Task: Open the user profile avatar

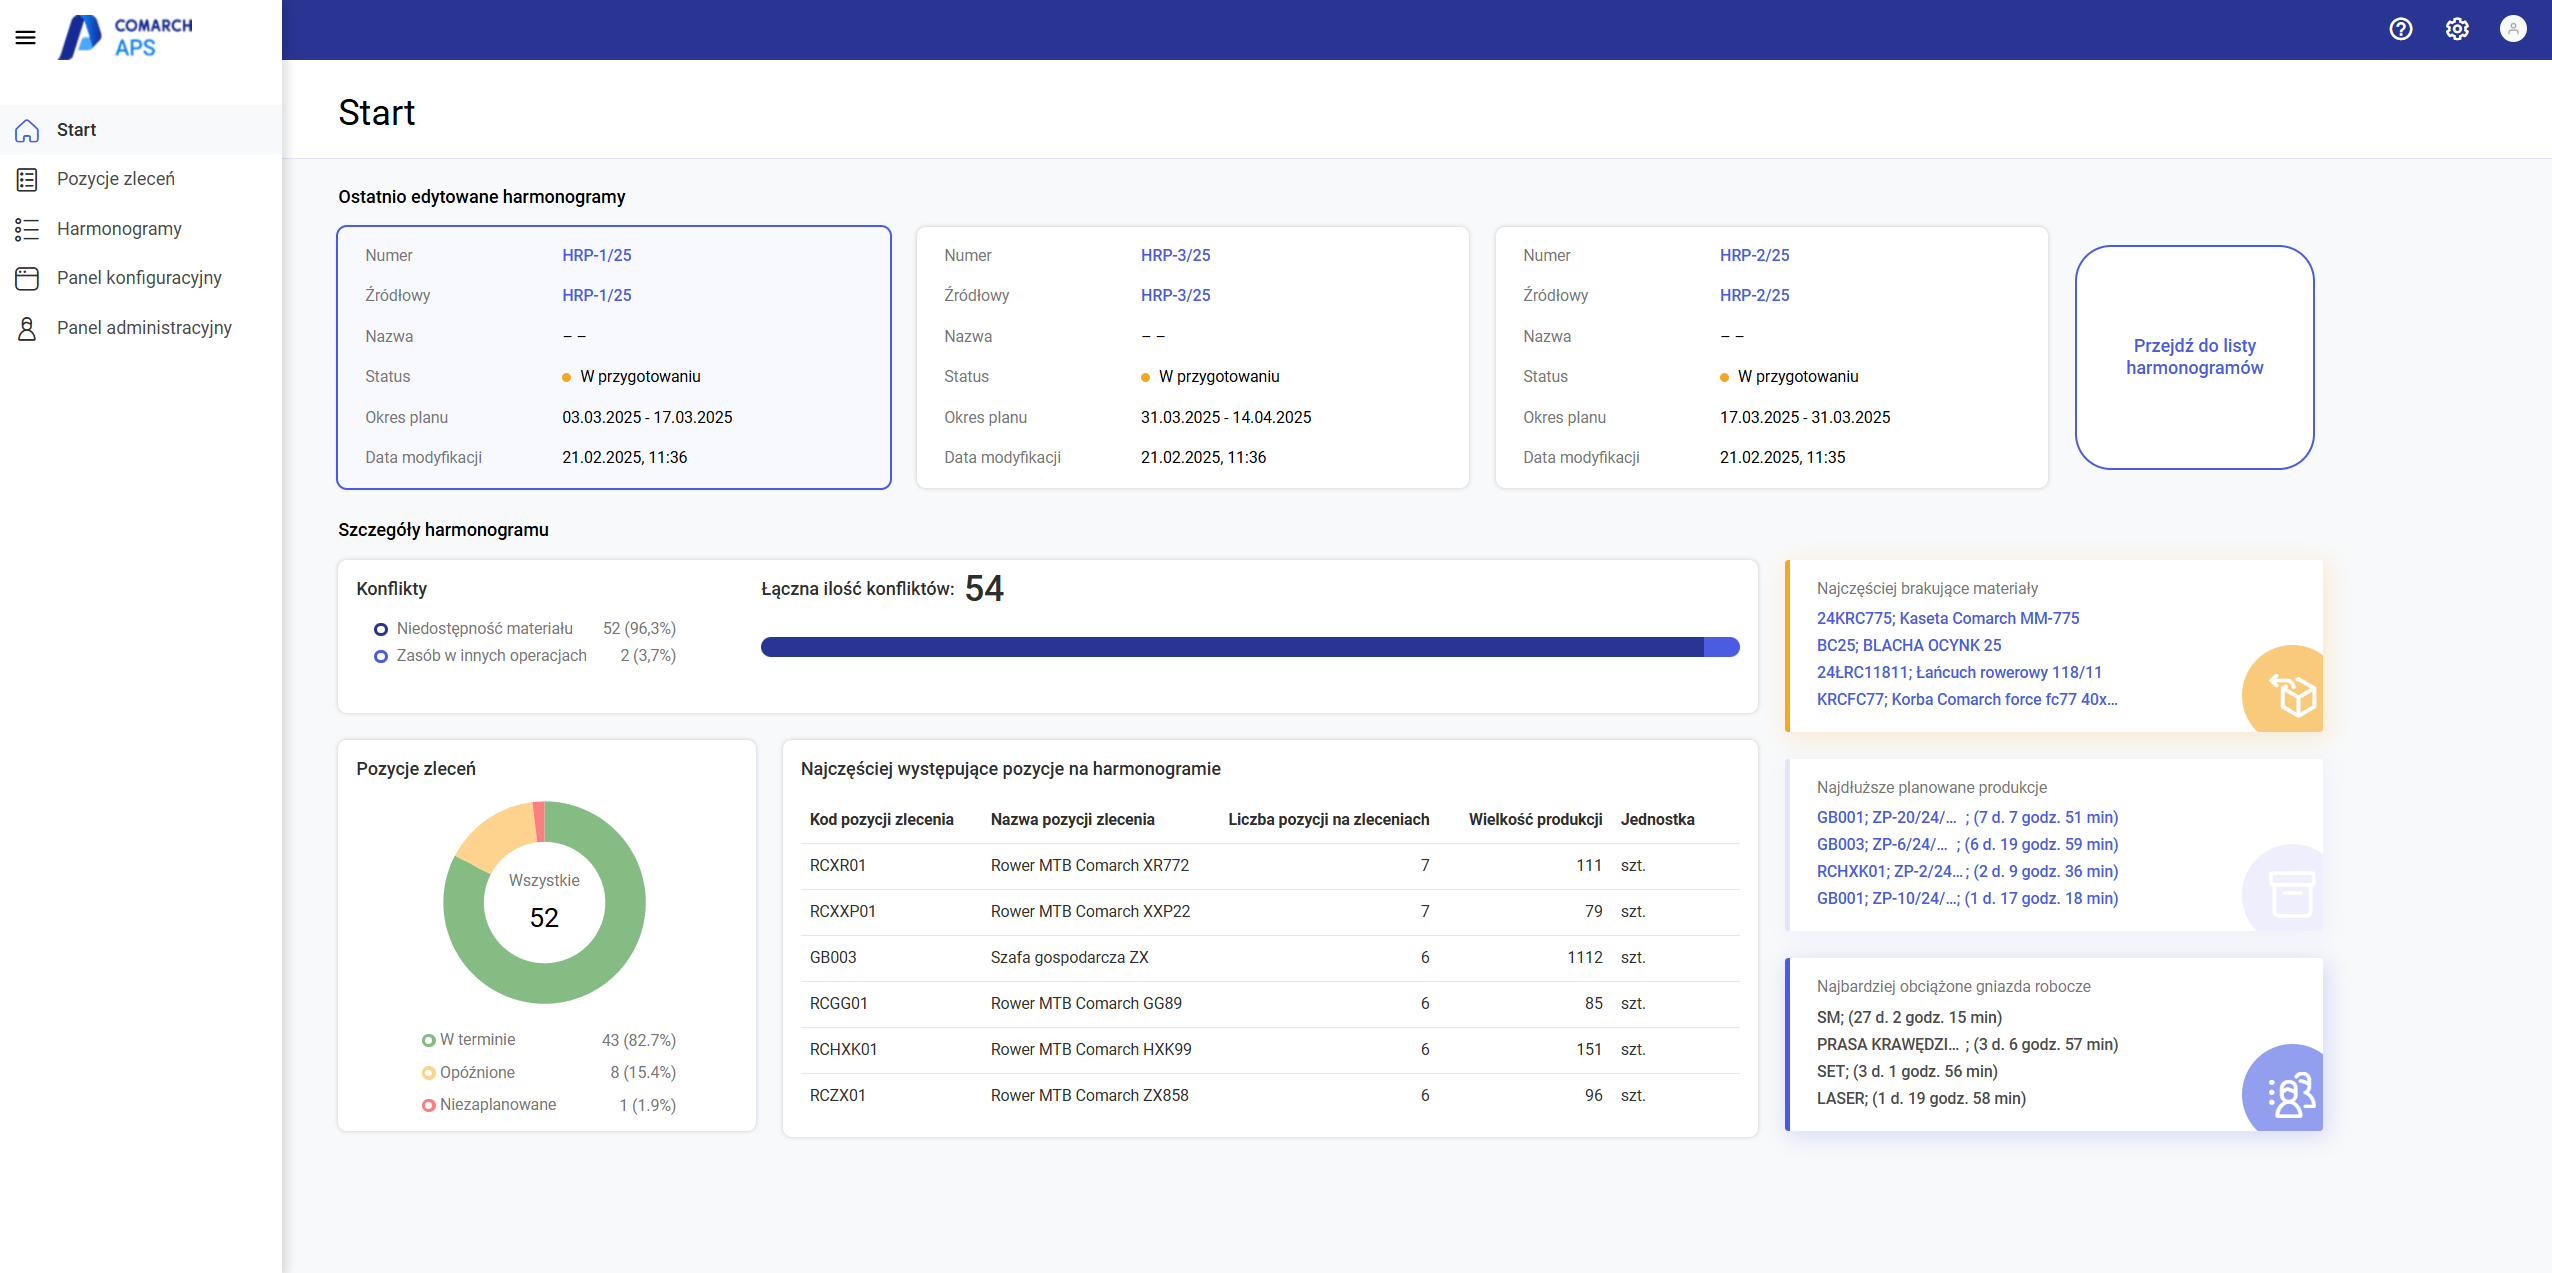Action: [2513, 29]
